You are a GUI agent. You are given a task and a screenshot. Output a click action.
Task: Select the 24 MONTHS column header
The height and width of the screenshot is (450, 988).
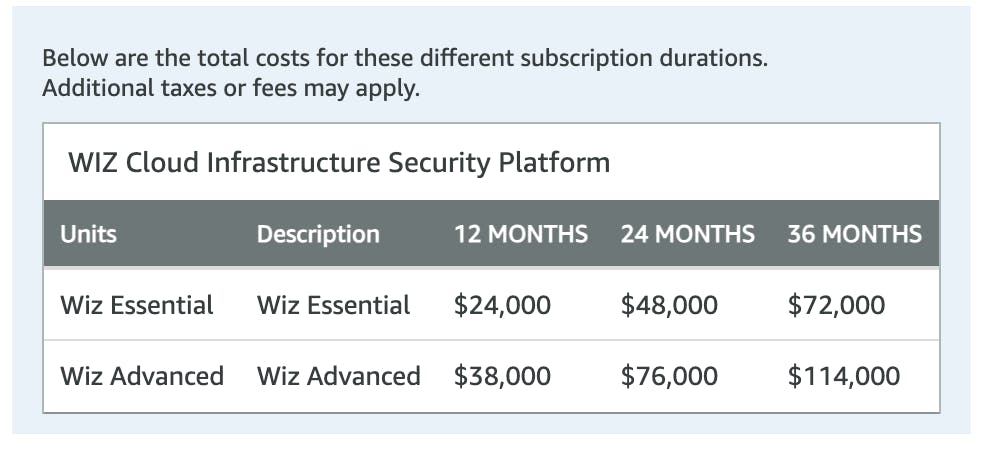point(687,234)
